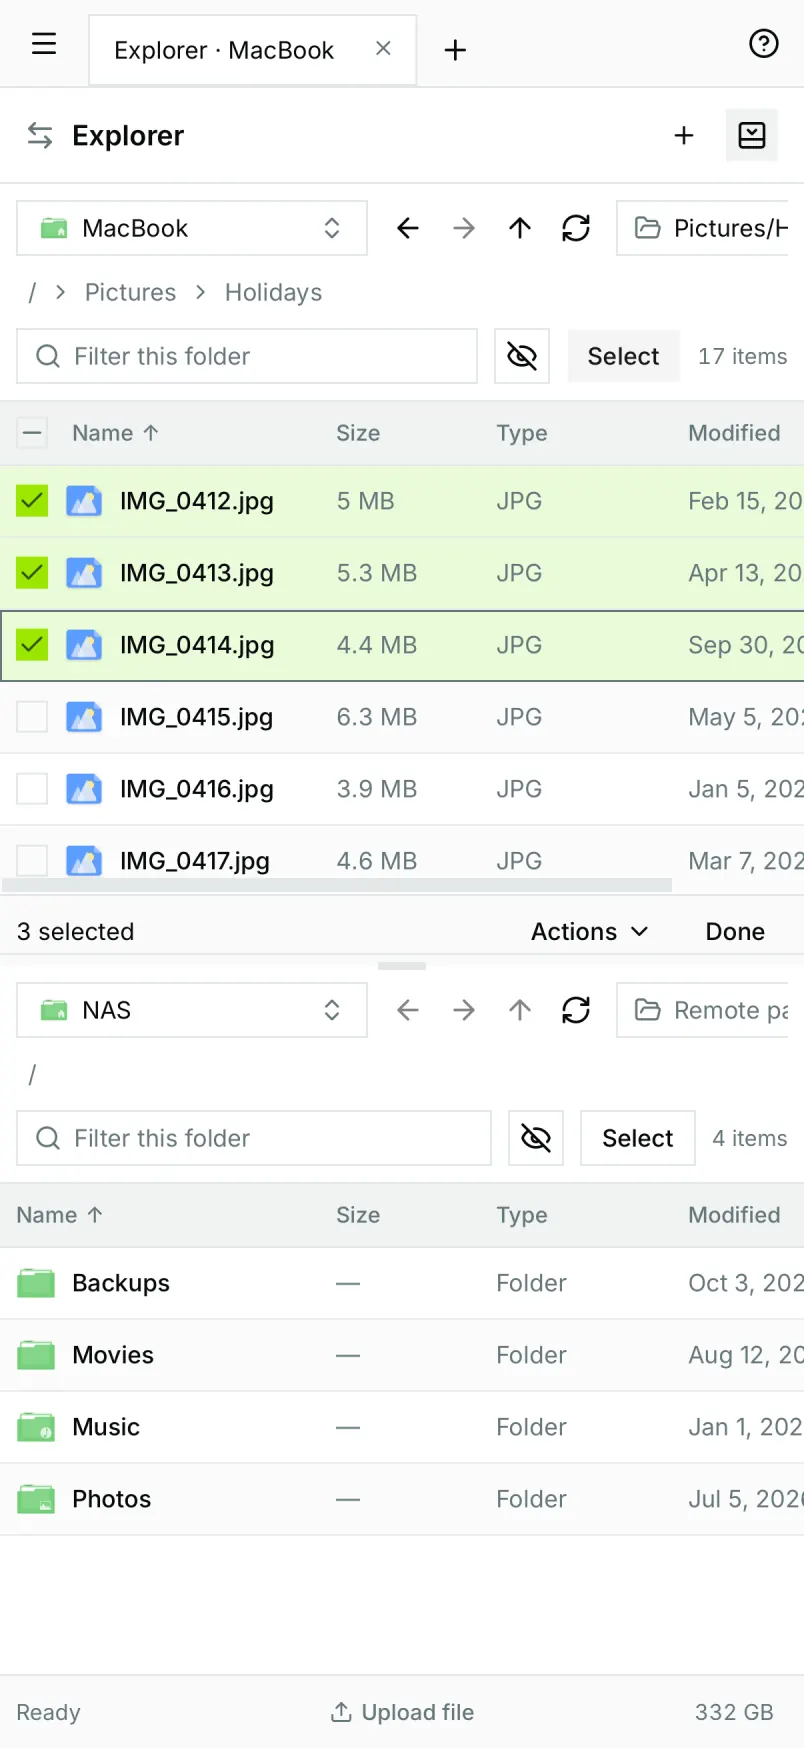
Task: Sort NAS pane by Modified
Action: [734, 1215]
